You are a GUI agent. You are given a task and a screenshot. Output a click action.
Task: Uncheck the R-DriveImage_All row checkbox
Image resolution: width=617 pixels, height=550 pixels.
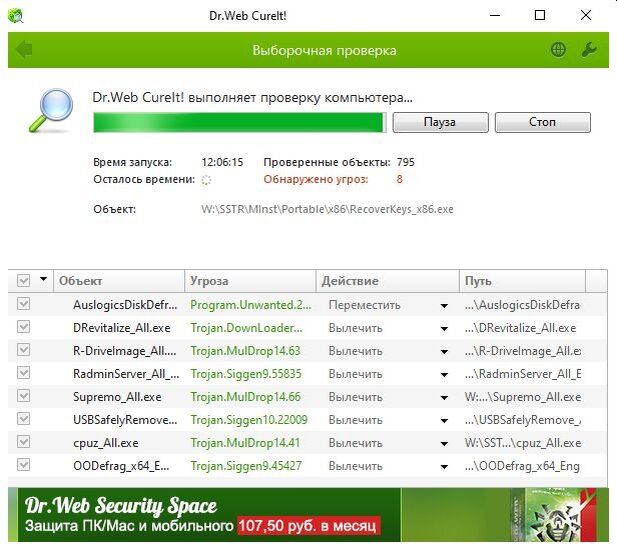pos(24,350)
